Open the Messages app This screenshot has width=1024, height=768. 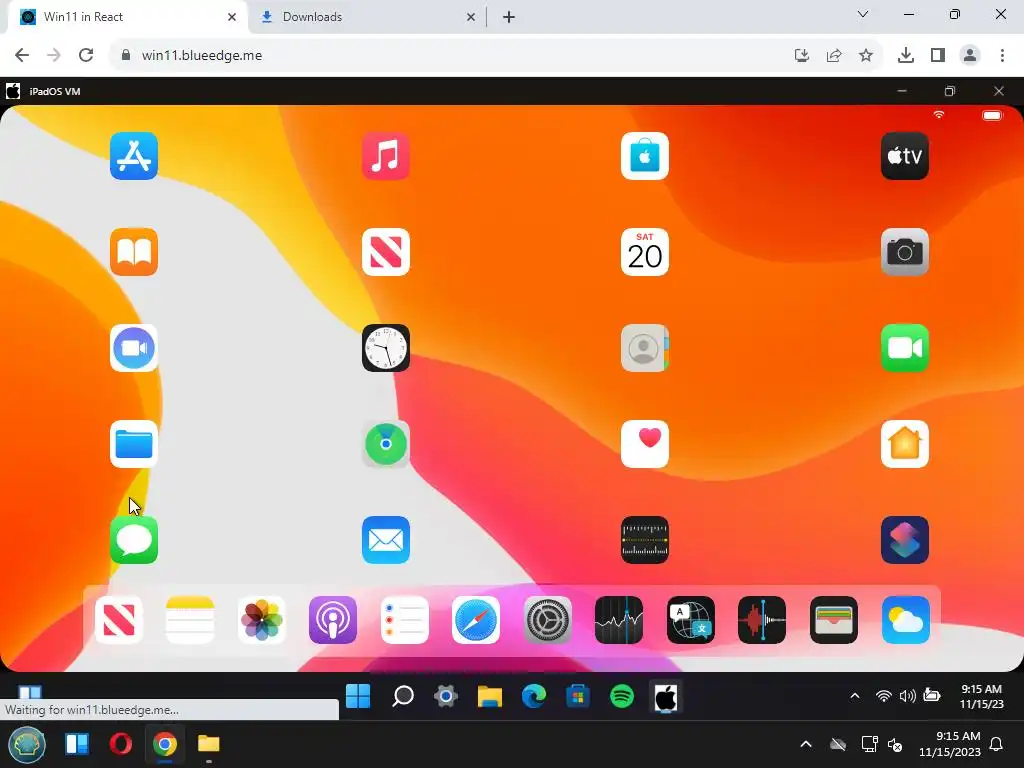134,540
